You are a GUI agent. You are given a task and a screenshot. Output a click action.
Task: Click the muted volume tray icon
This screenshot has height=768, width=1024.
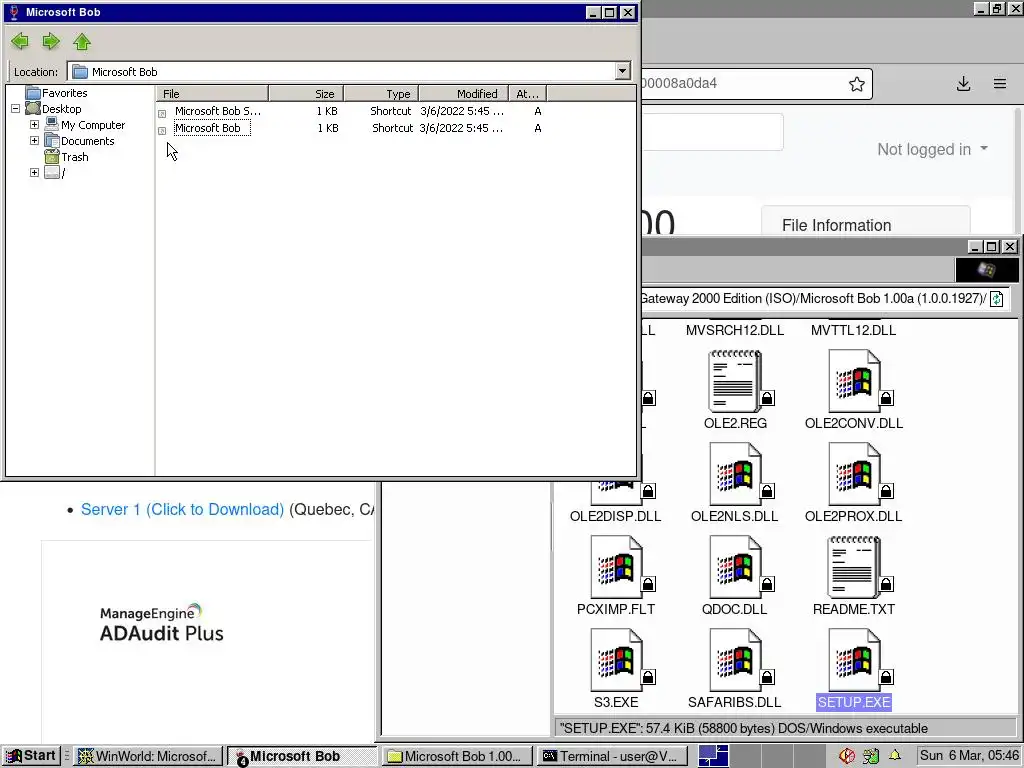tap(847, 756)
